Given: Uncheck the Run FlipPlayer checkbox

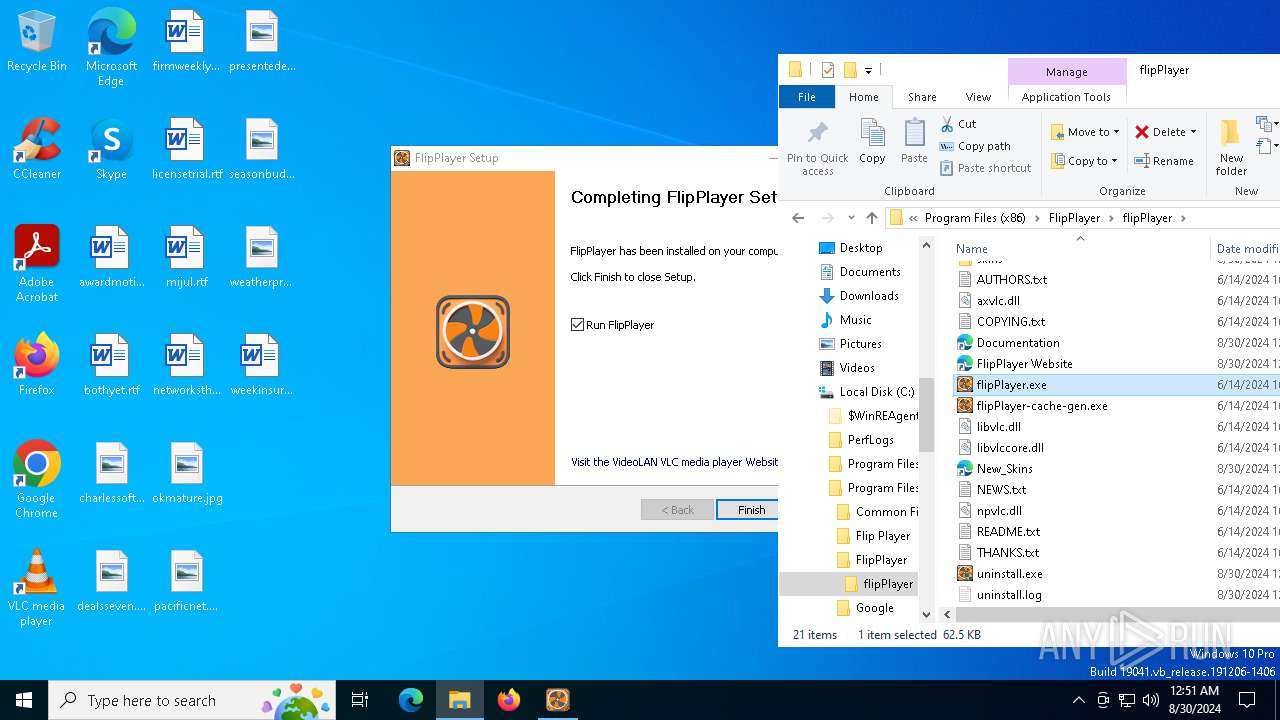Looking at the screenshot, I should pyautogui.click(x=577, y=325).
